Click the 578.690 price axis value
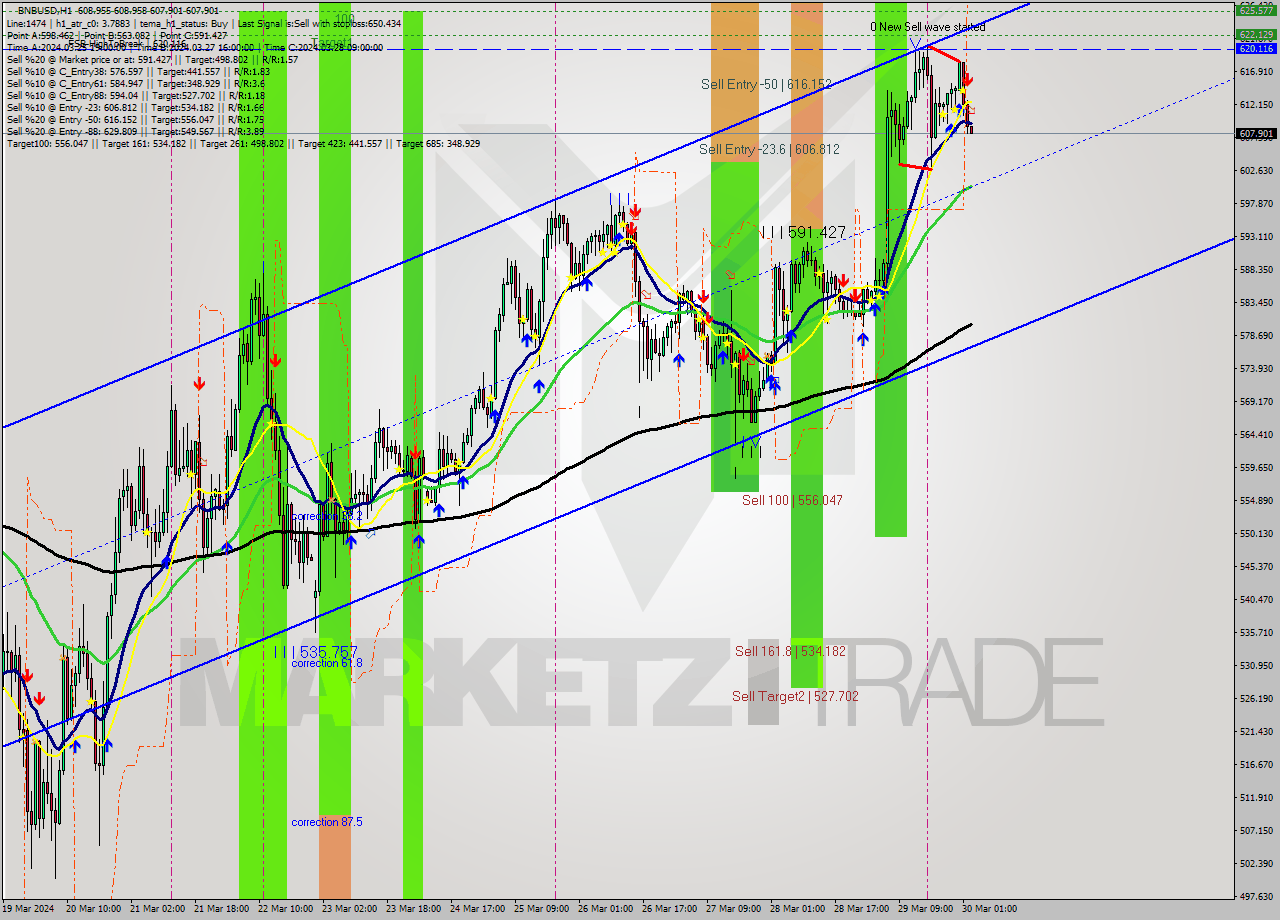1280x920 pixels. pos(1256,336)
